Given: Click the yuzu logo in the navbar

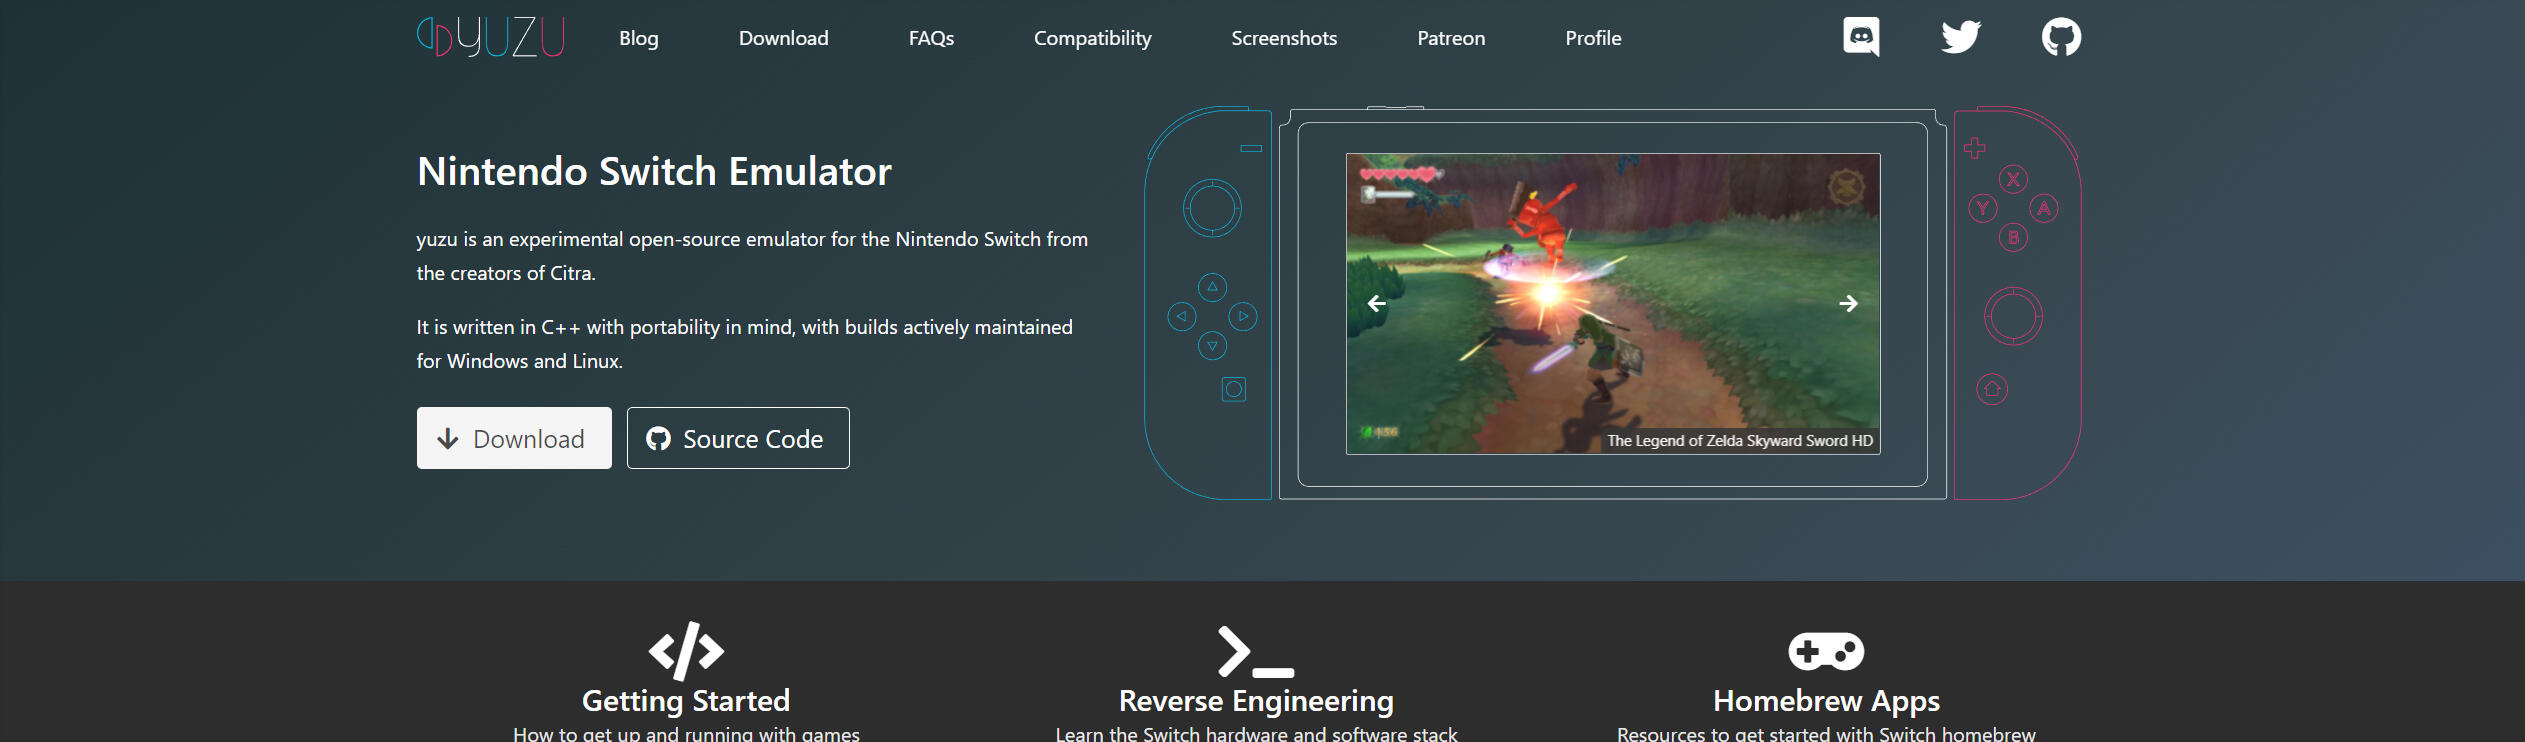Looking at the screenshot, I should click(x=491, y=38).
